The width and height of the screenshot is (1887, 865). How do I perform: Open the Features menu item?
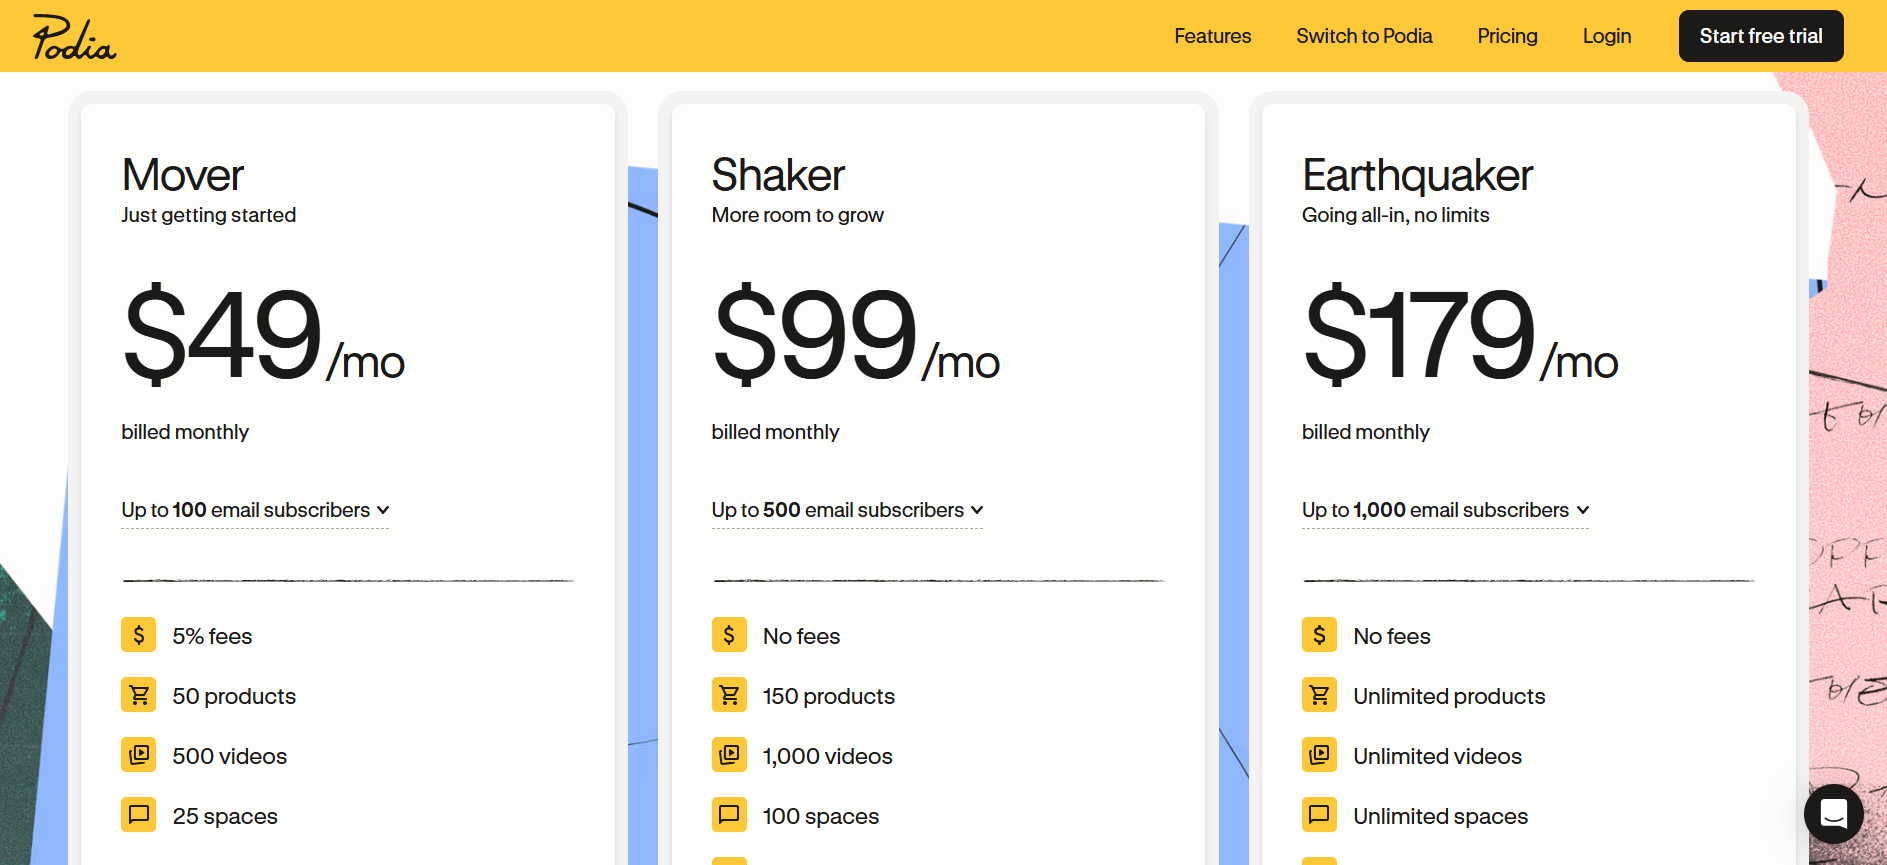click(1212, 36)
